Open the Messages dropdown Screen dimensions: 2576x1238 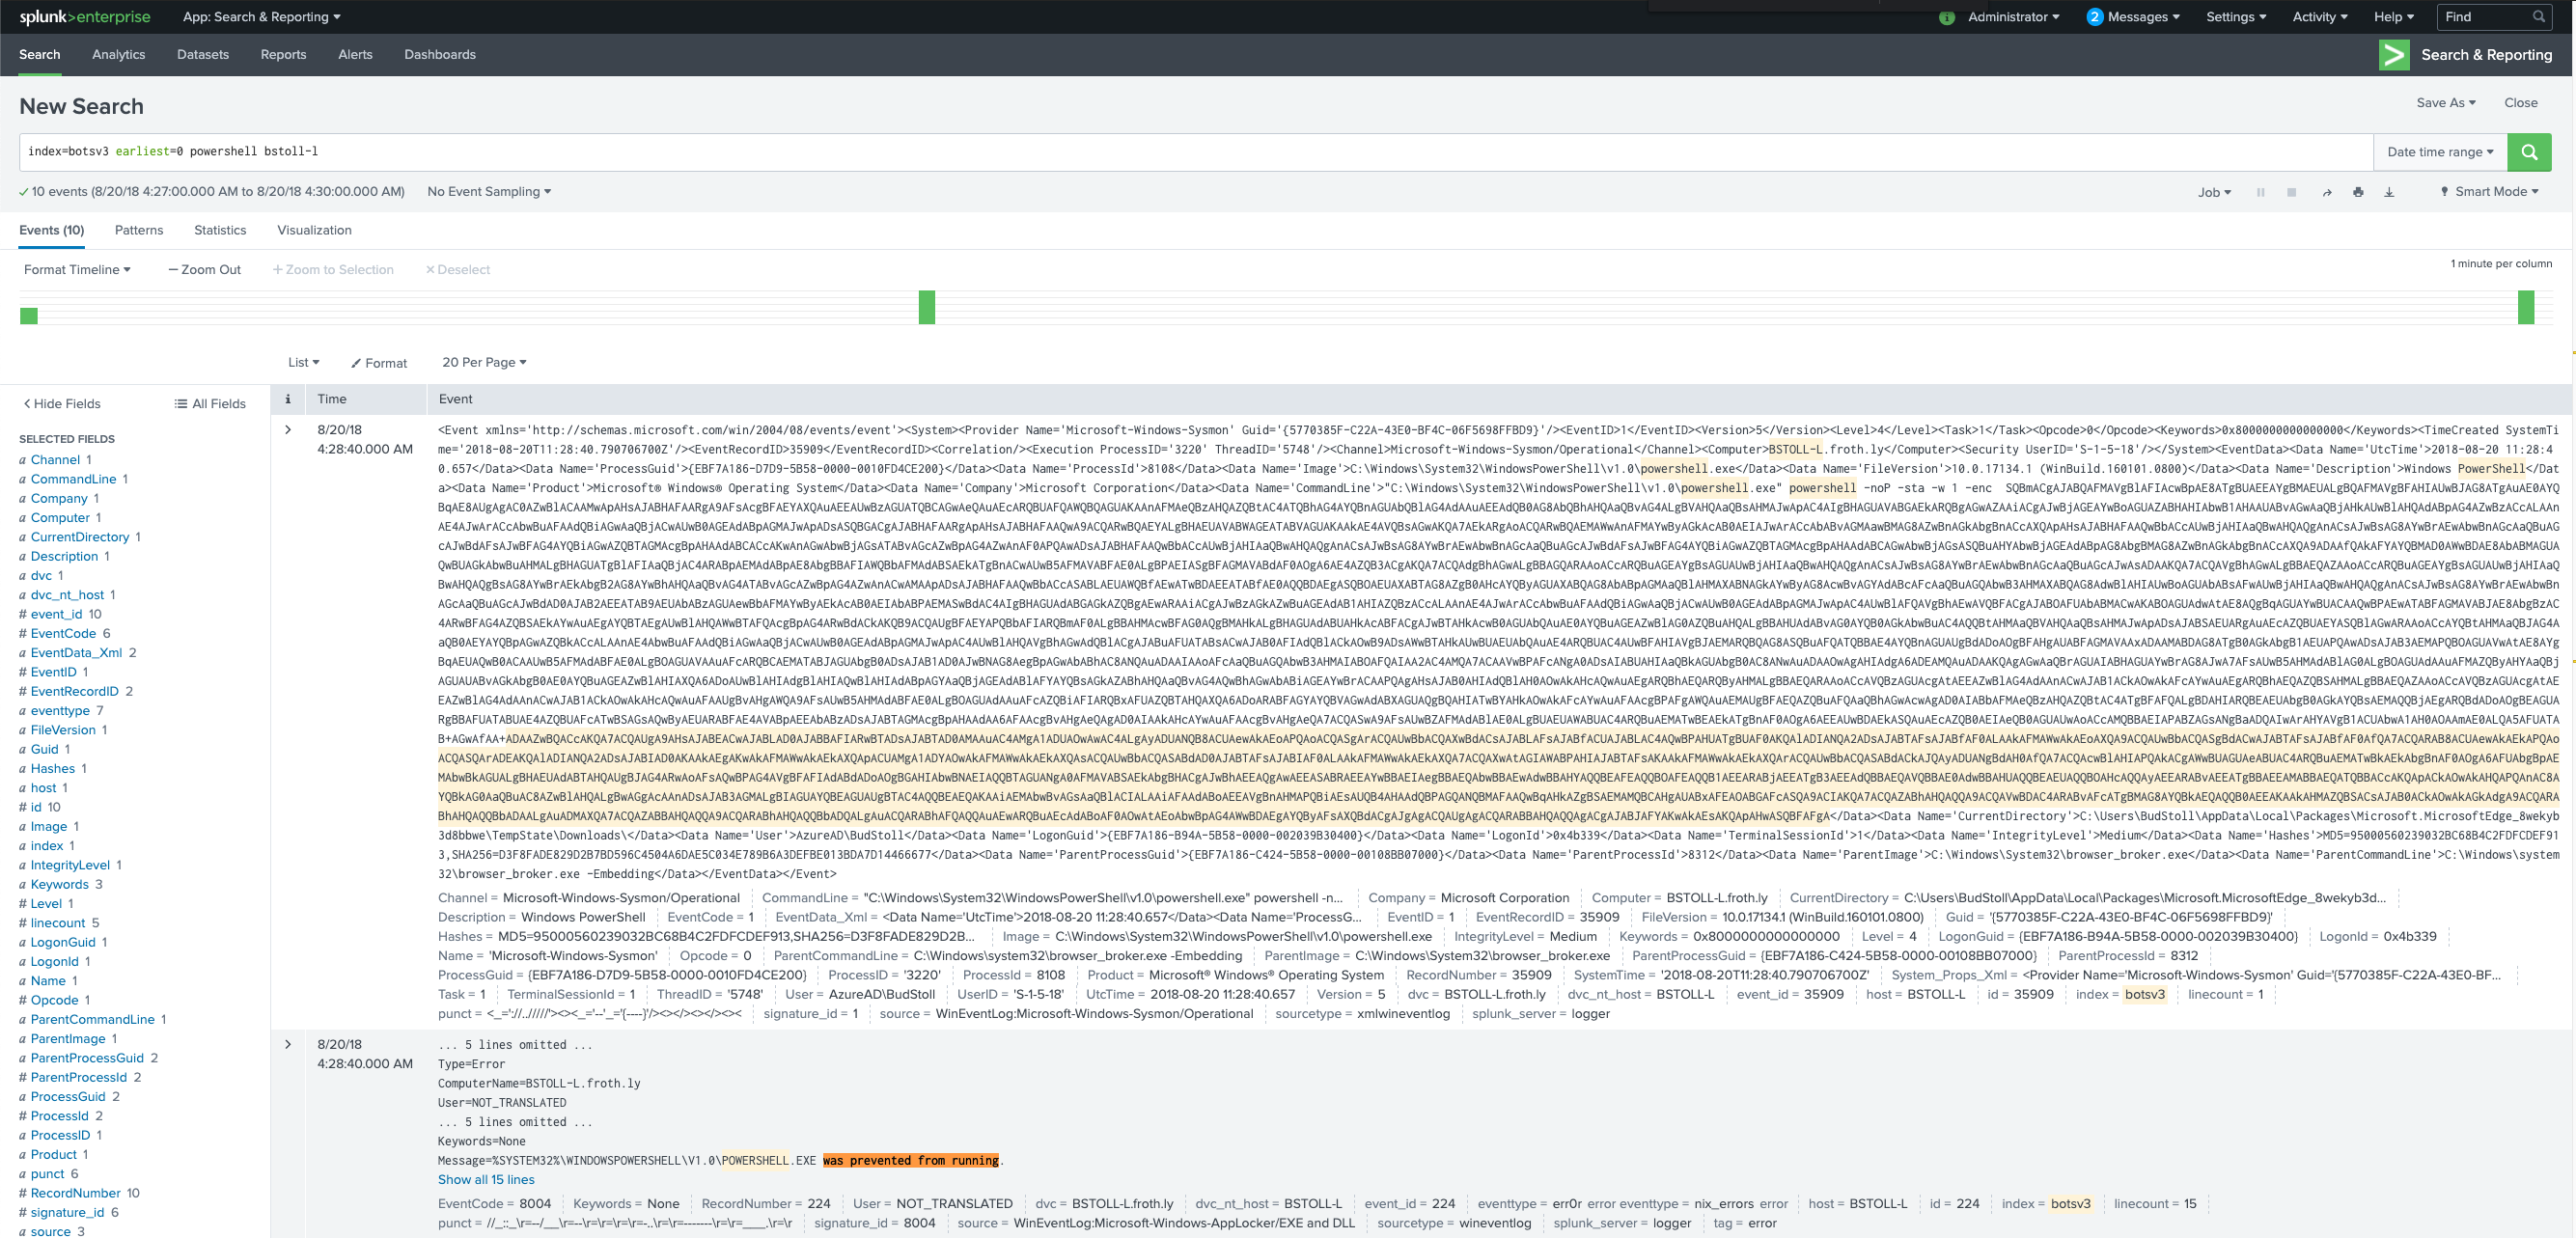(x=2143, y=17)
